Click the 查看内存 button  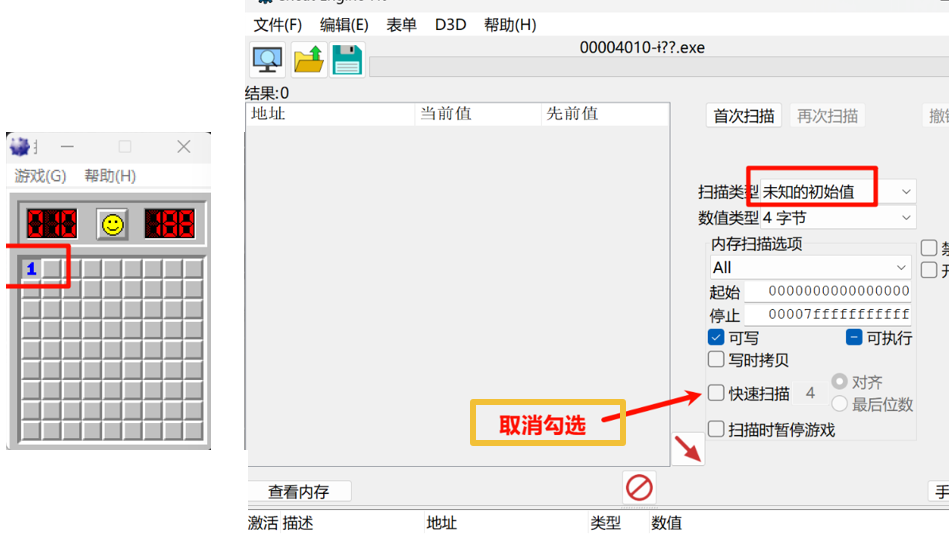pyautogui.click(x=299, y=491)
